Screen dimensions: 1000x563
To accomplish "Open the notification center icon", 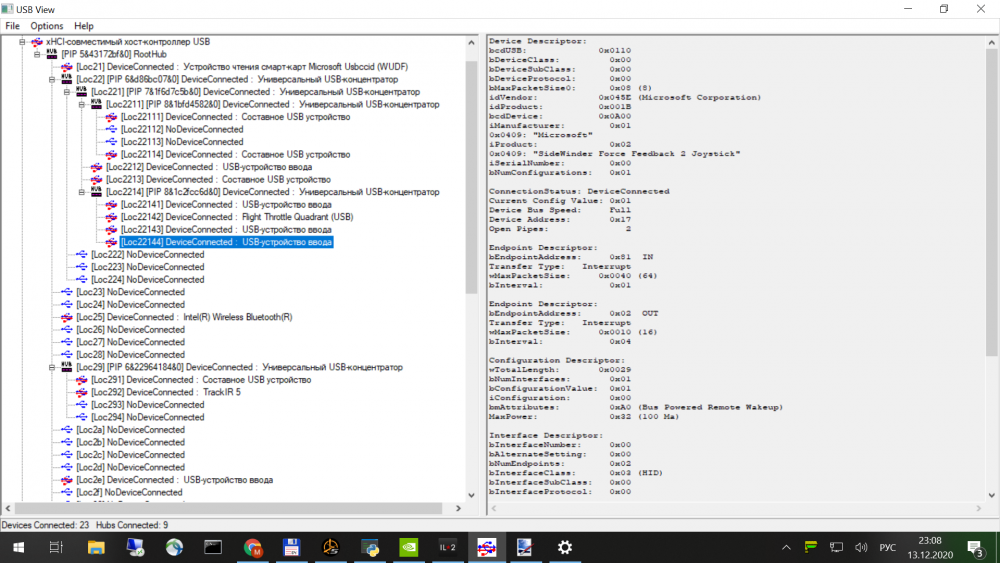I will [975, 548].
